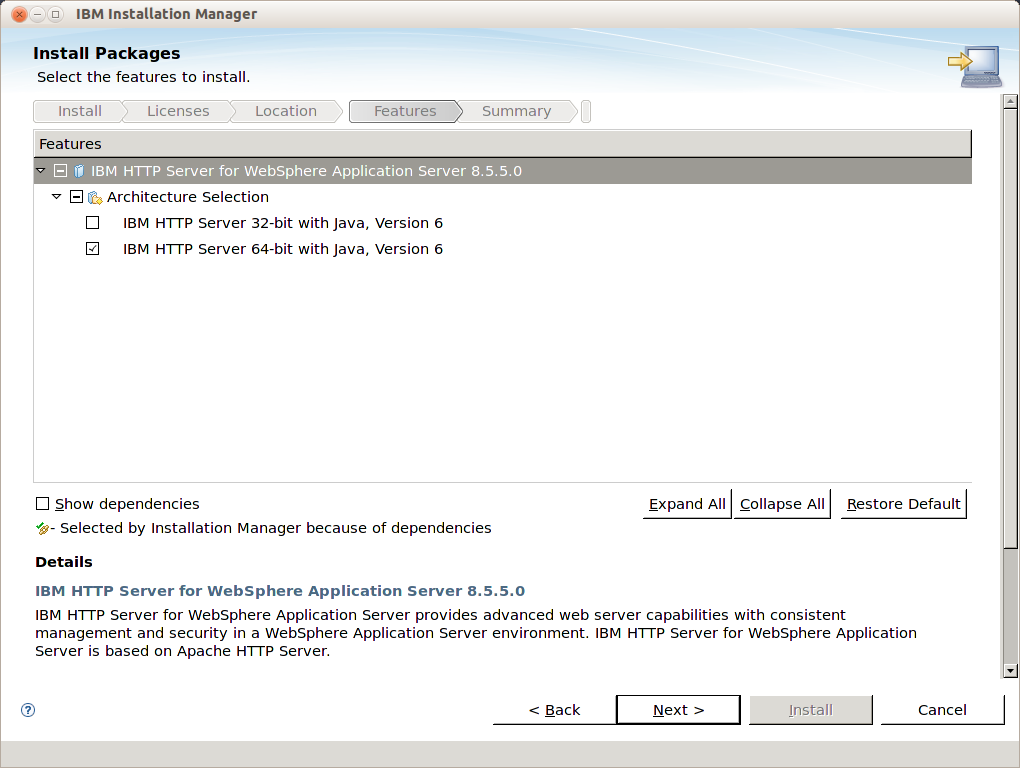Toggle the IBM HTTP Server package checkbox
The height and width of the screenshot is (768, 1020).
[60, 171]
